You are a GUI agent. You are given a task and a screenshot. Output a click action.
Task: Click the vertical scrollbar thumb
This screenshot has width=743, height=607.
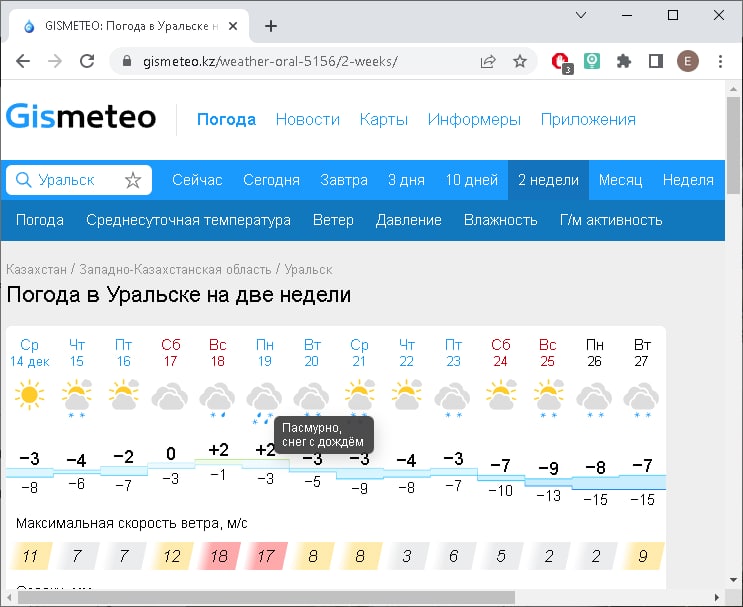(x=734, y=145)
